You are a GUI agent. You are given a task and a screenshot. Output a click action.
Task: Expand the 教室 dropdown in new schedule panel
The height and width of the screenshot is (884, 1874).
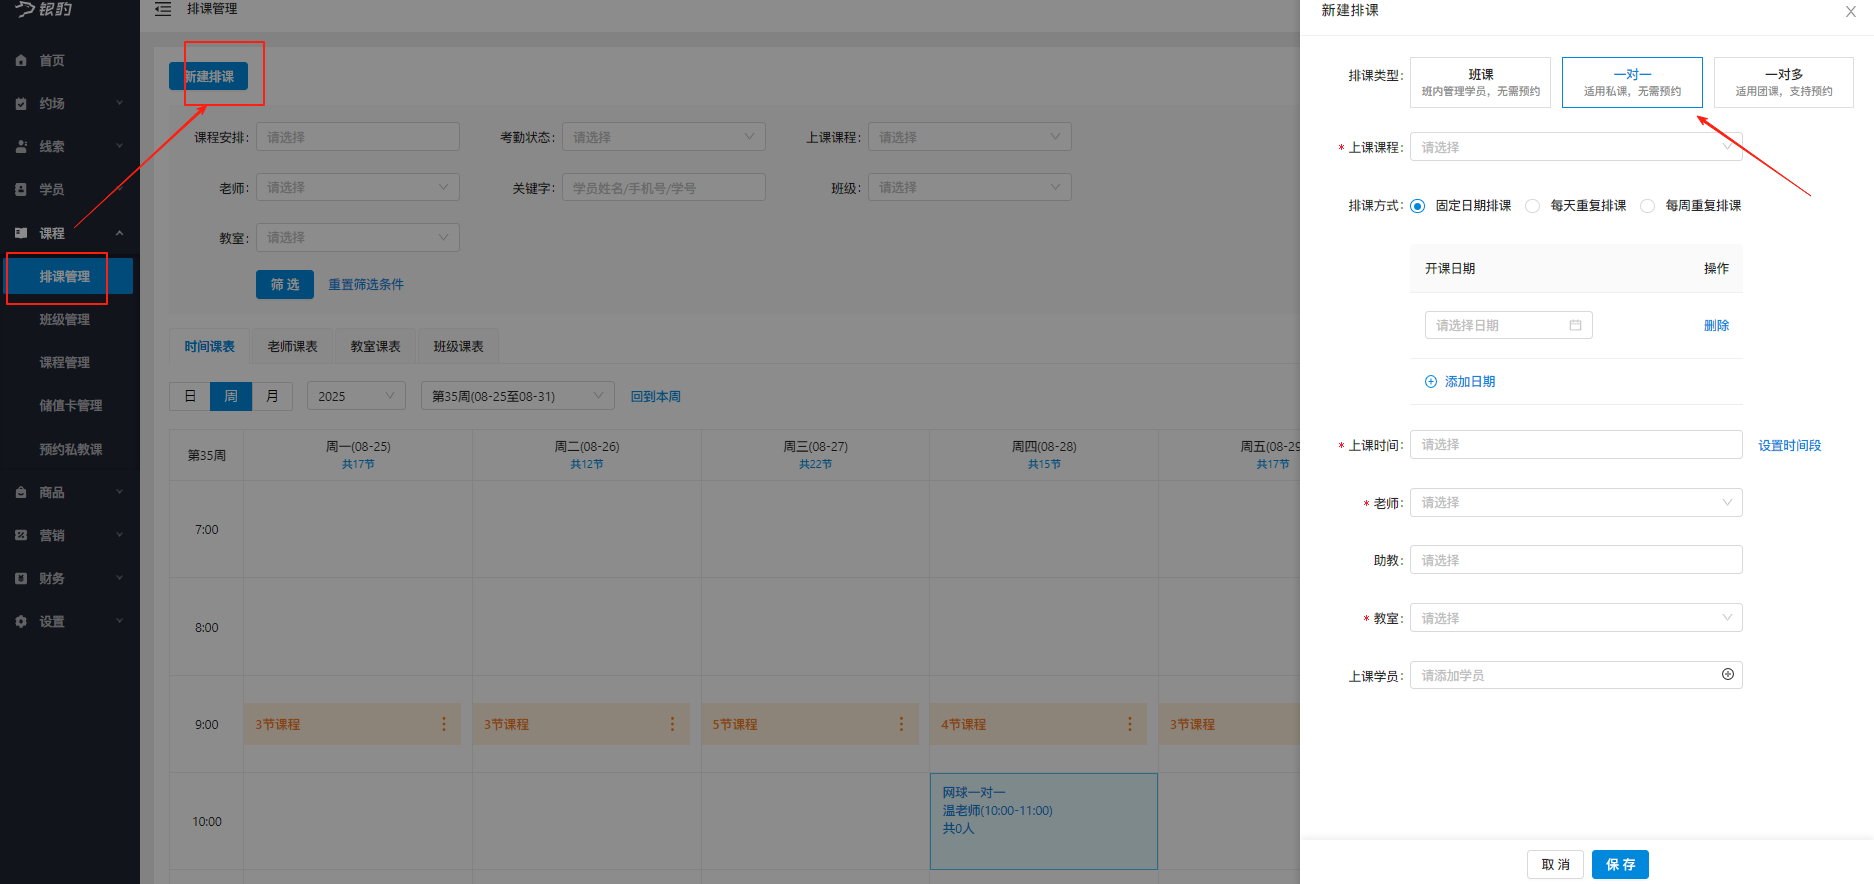click(x=1575, y=619)
